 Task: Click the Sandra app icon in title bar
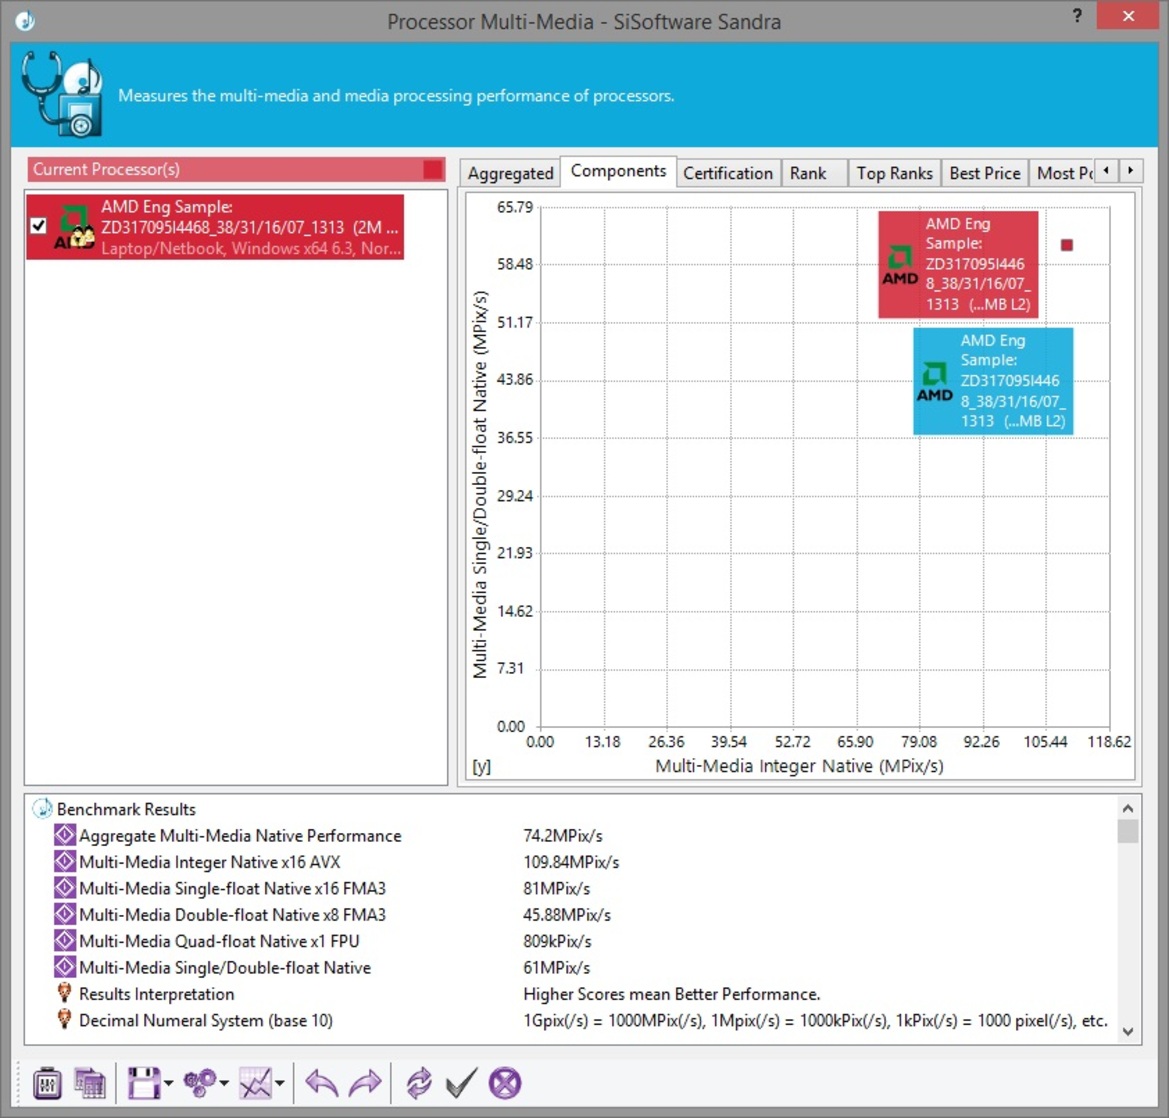point(25,21)
